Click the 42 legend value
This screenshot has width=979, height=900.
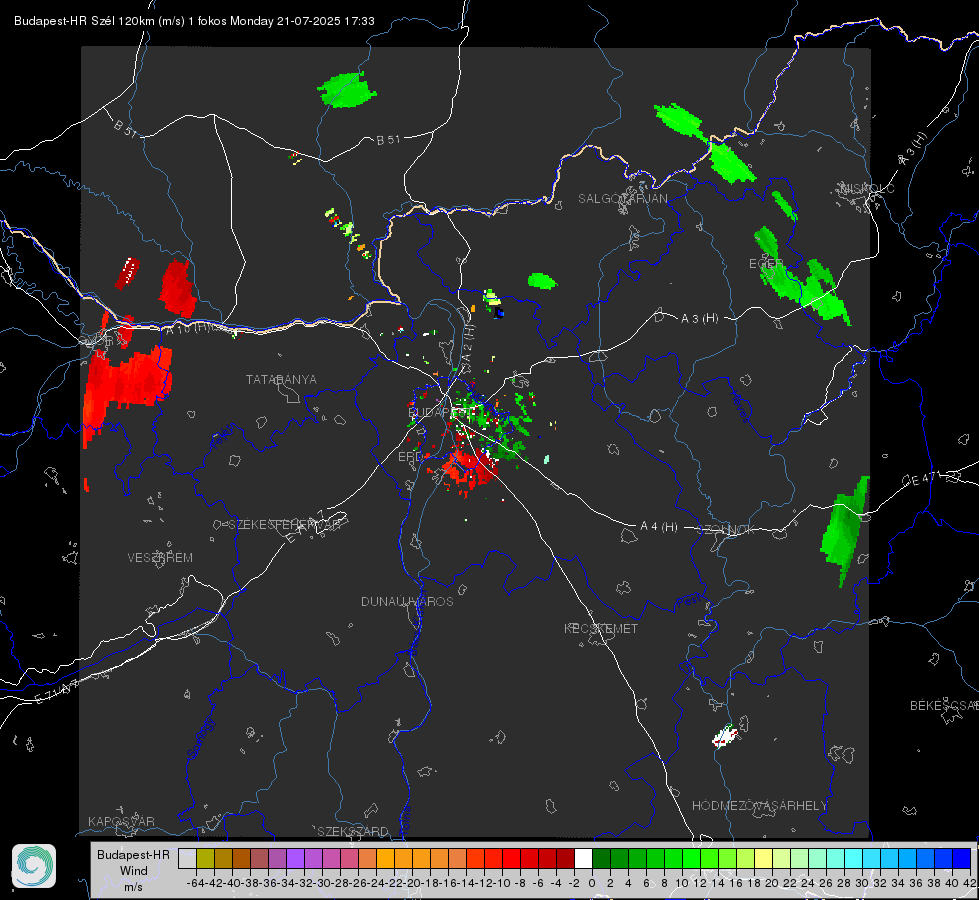[x=969, y=883]
